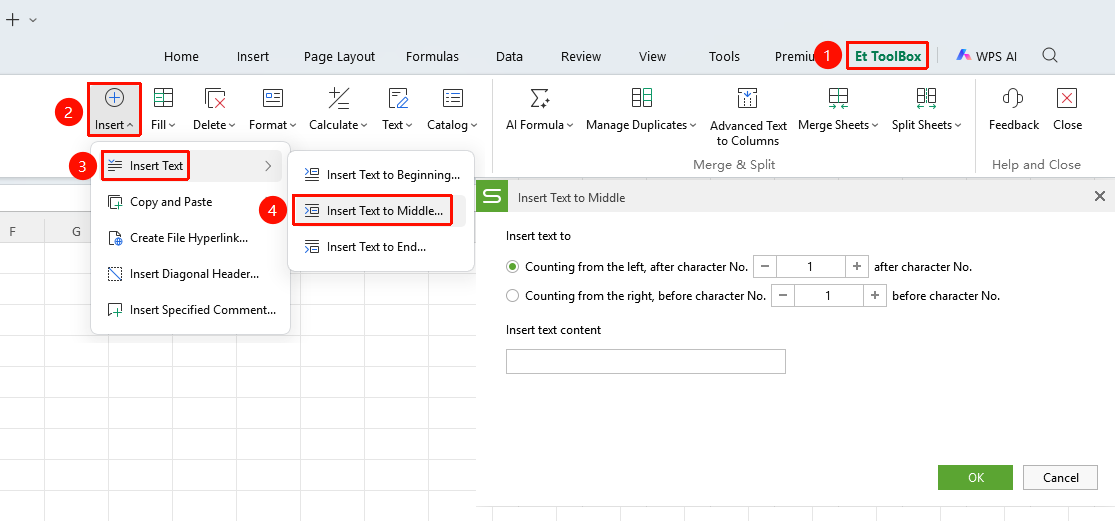1115x521 pixels.
Task: Choose Insert Text to Beginning
Action: 382,174
